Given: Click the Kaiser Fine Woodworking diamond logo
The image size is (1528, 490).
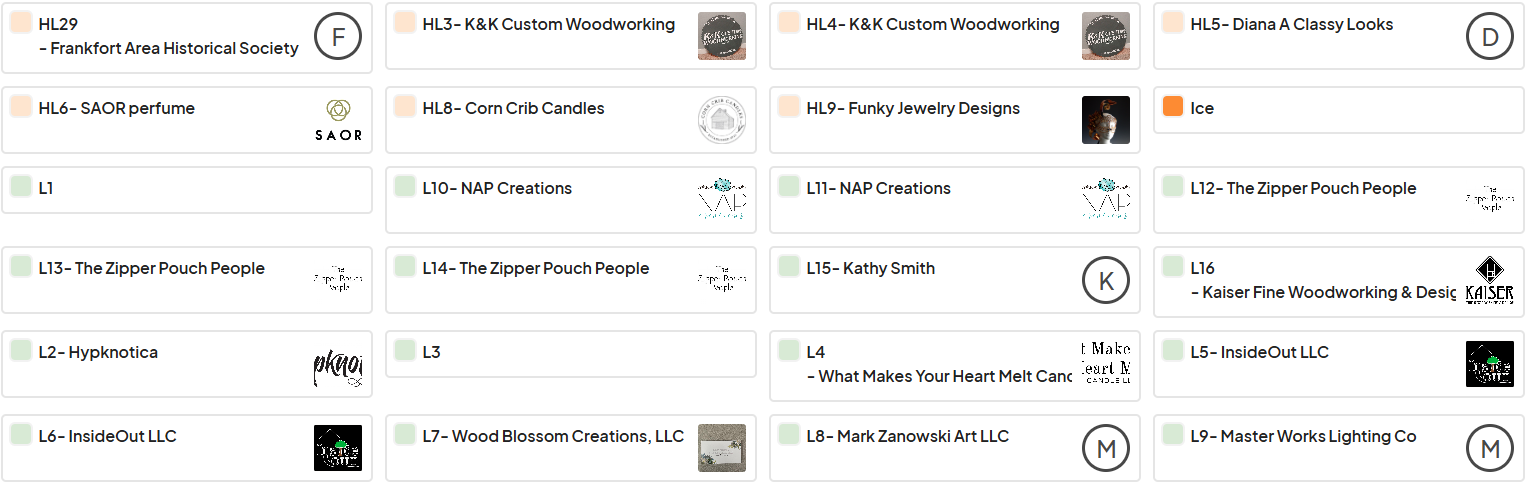Looking at the screenshot, I should tap(1490, 280).
